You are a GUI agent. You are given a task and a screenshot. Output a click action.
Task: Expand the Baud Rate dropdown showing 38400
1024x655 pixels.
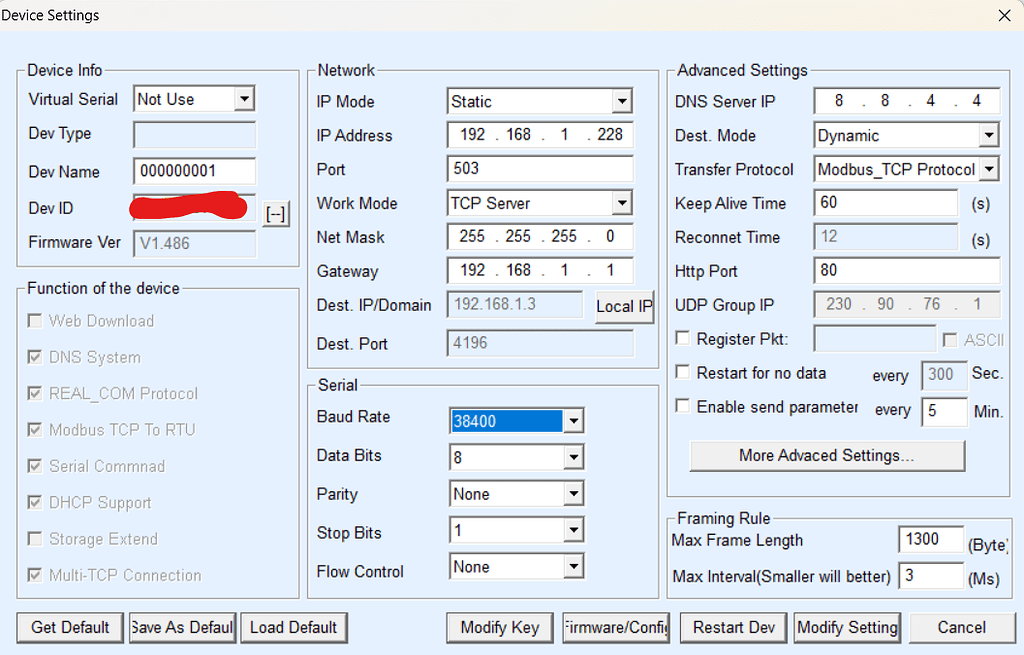coord(574,420)
